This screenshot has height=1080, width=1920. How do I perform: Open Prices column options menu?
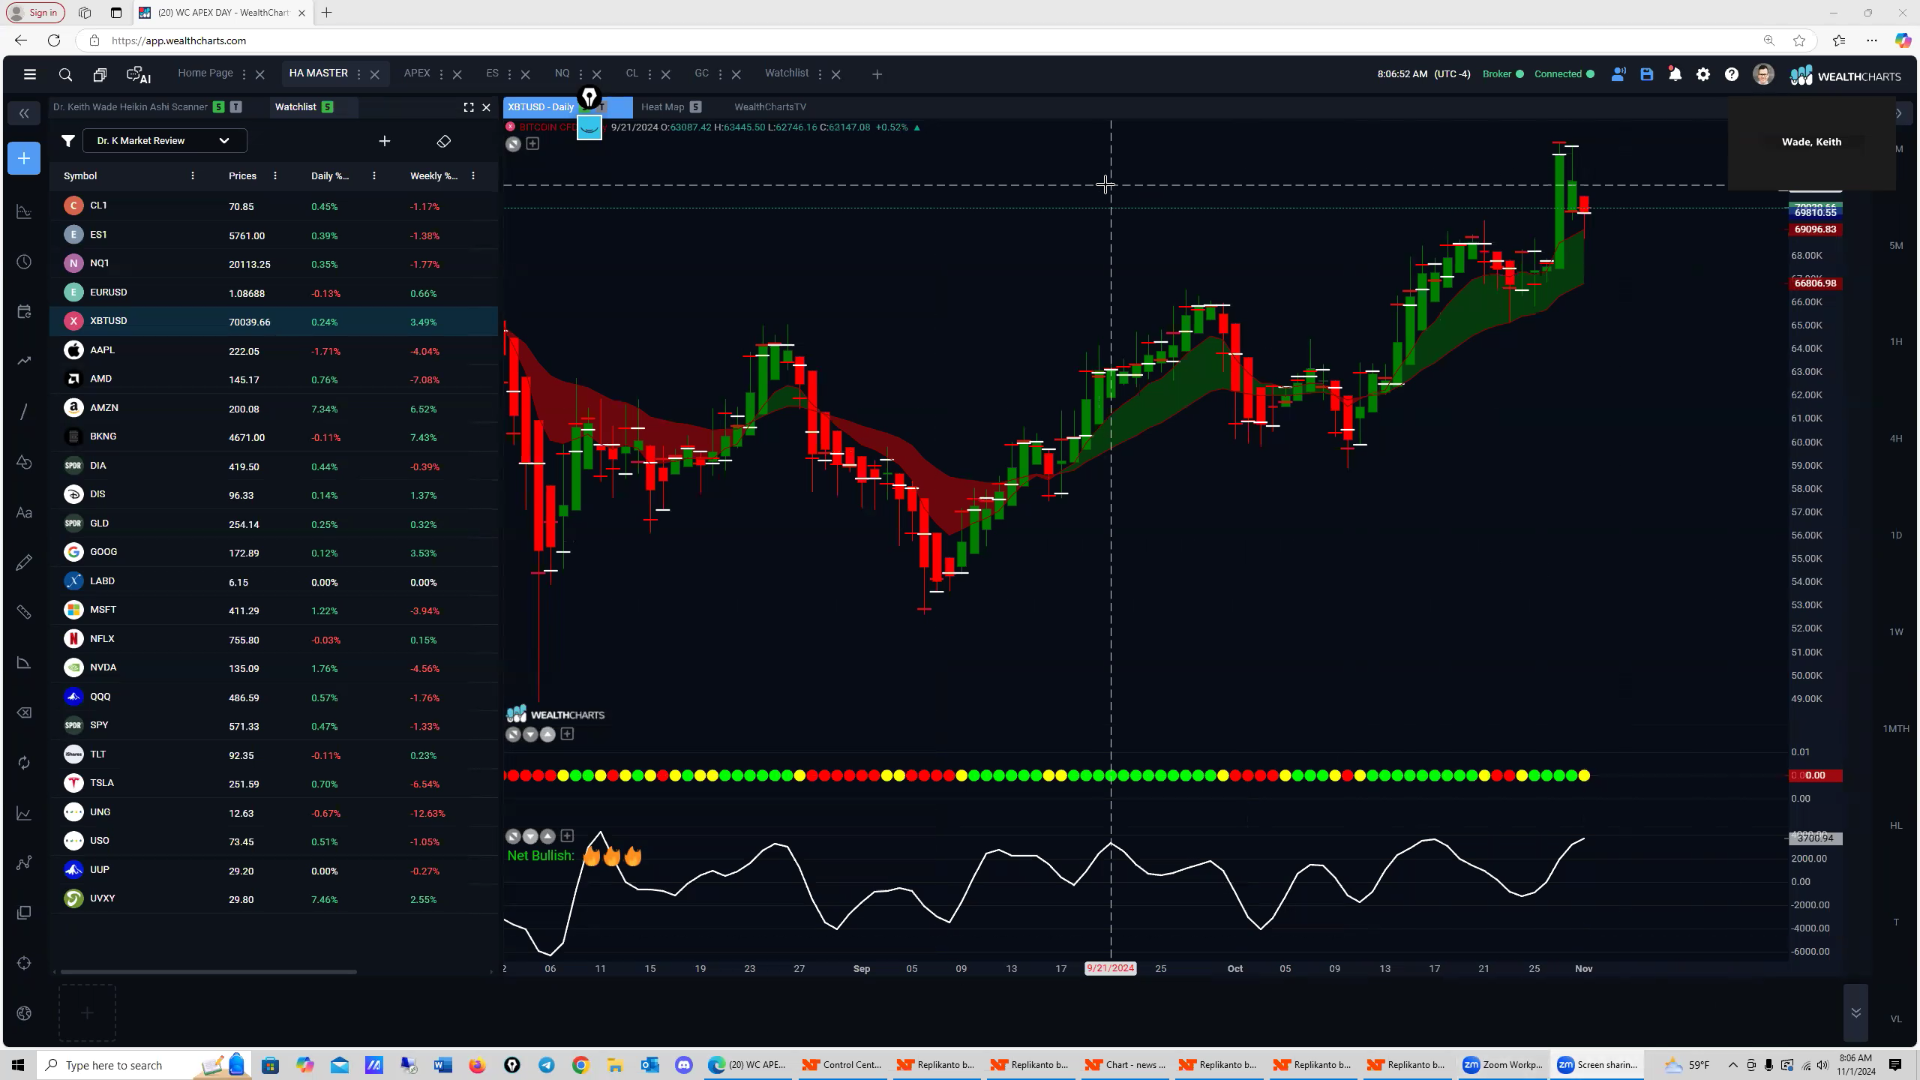pos(275,176)
